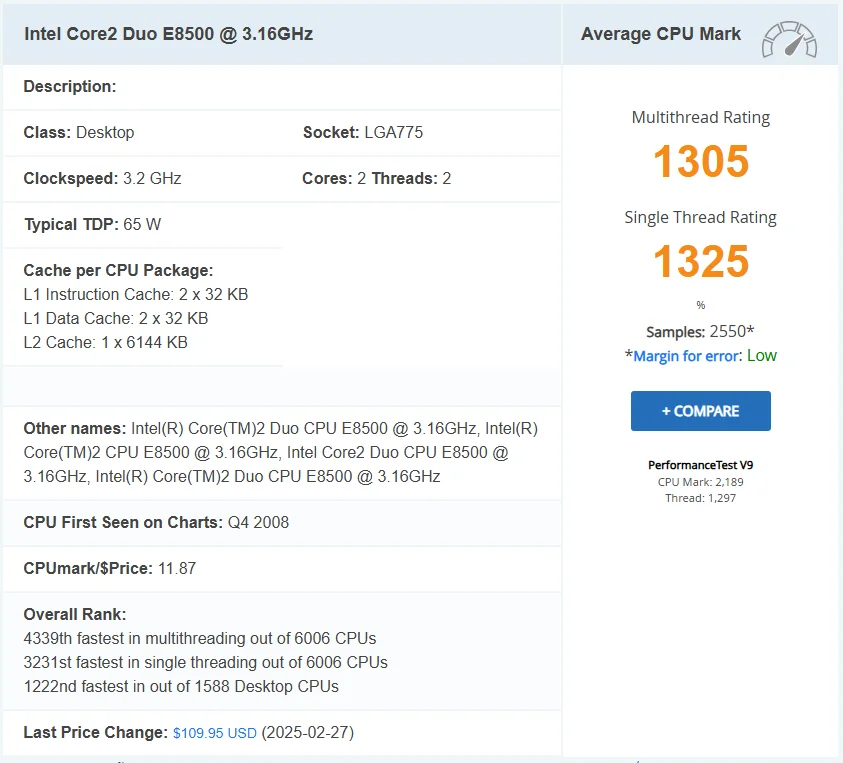Click the Samples: 2550 text
The width and height of the screenshot is (843, 763).
(x=700, y=331)
